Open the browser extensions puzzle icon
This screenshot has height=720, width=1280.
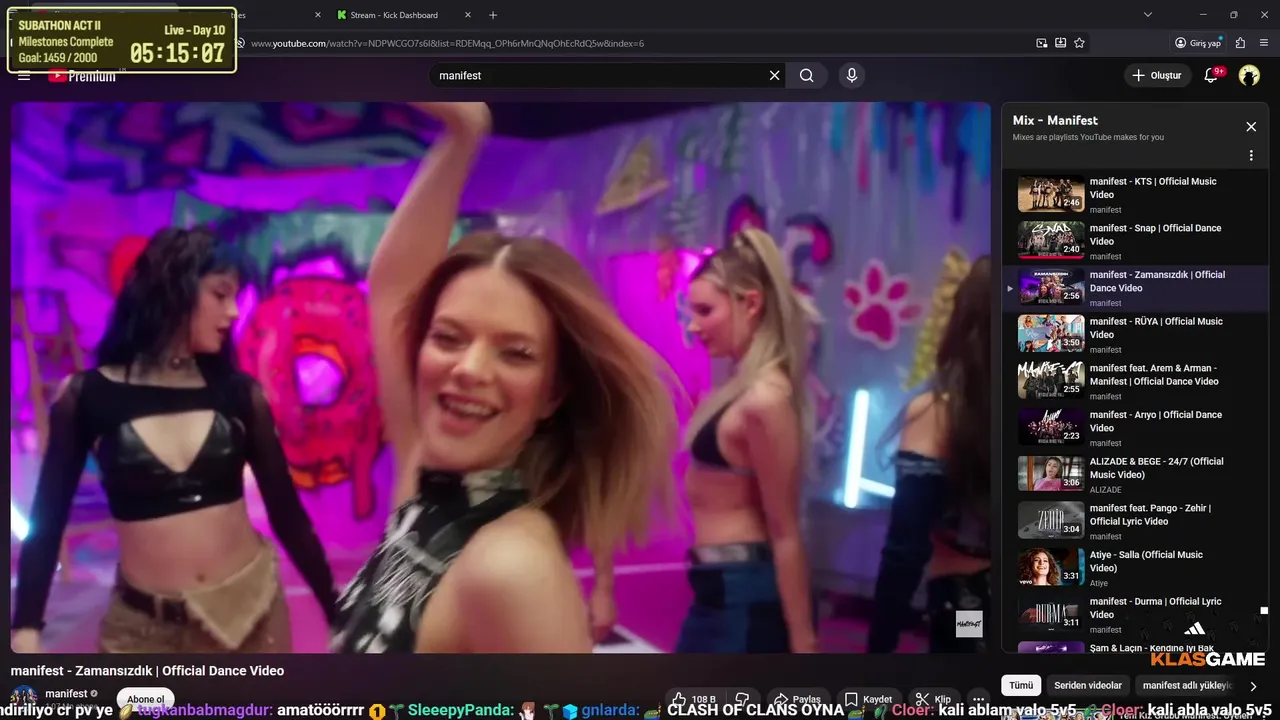[1240, 43]
